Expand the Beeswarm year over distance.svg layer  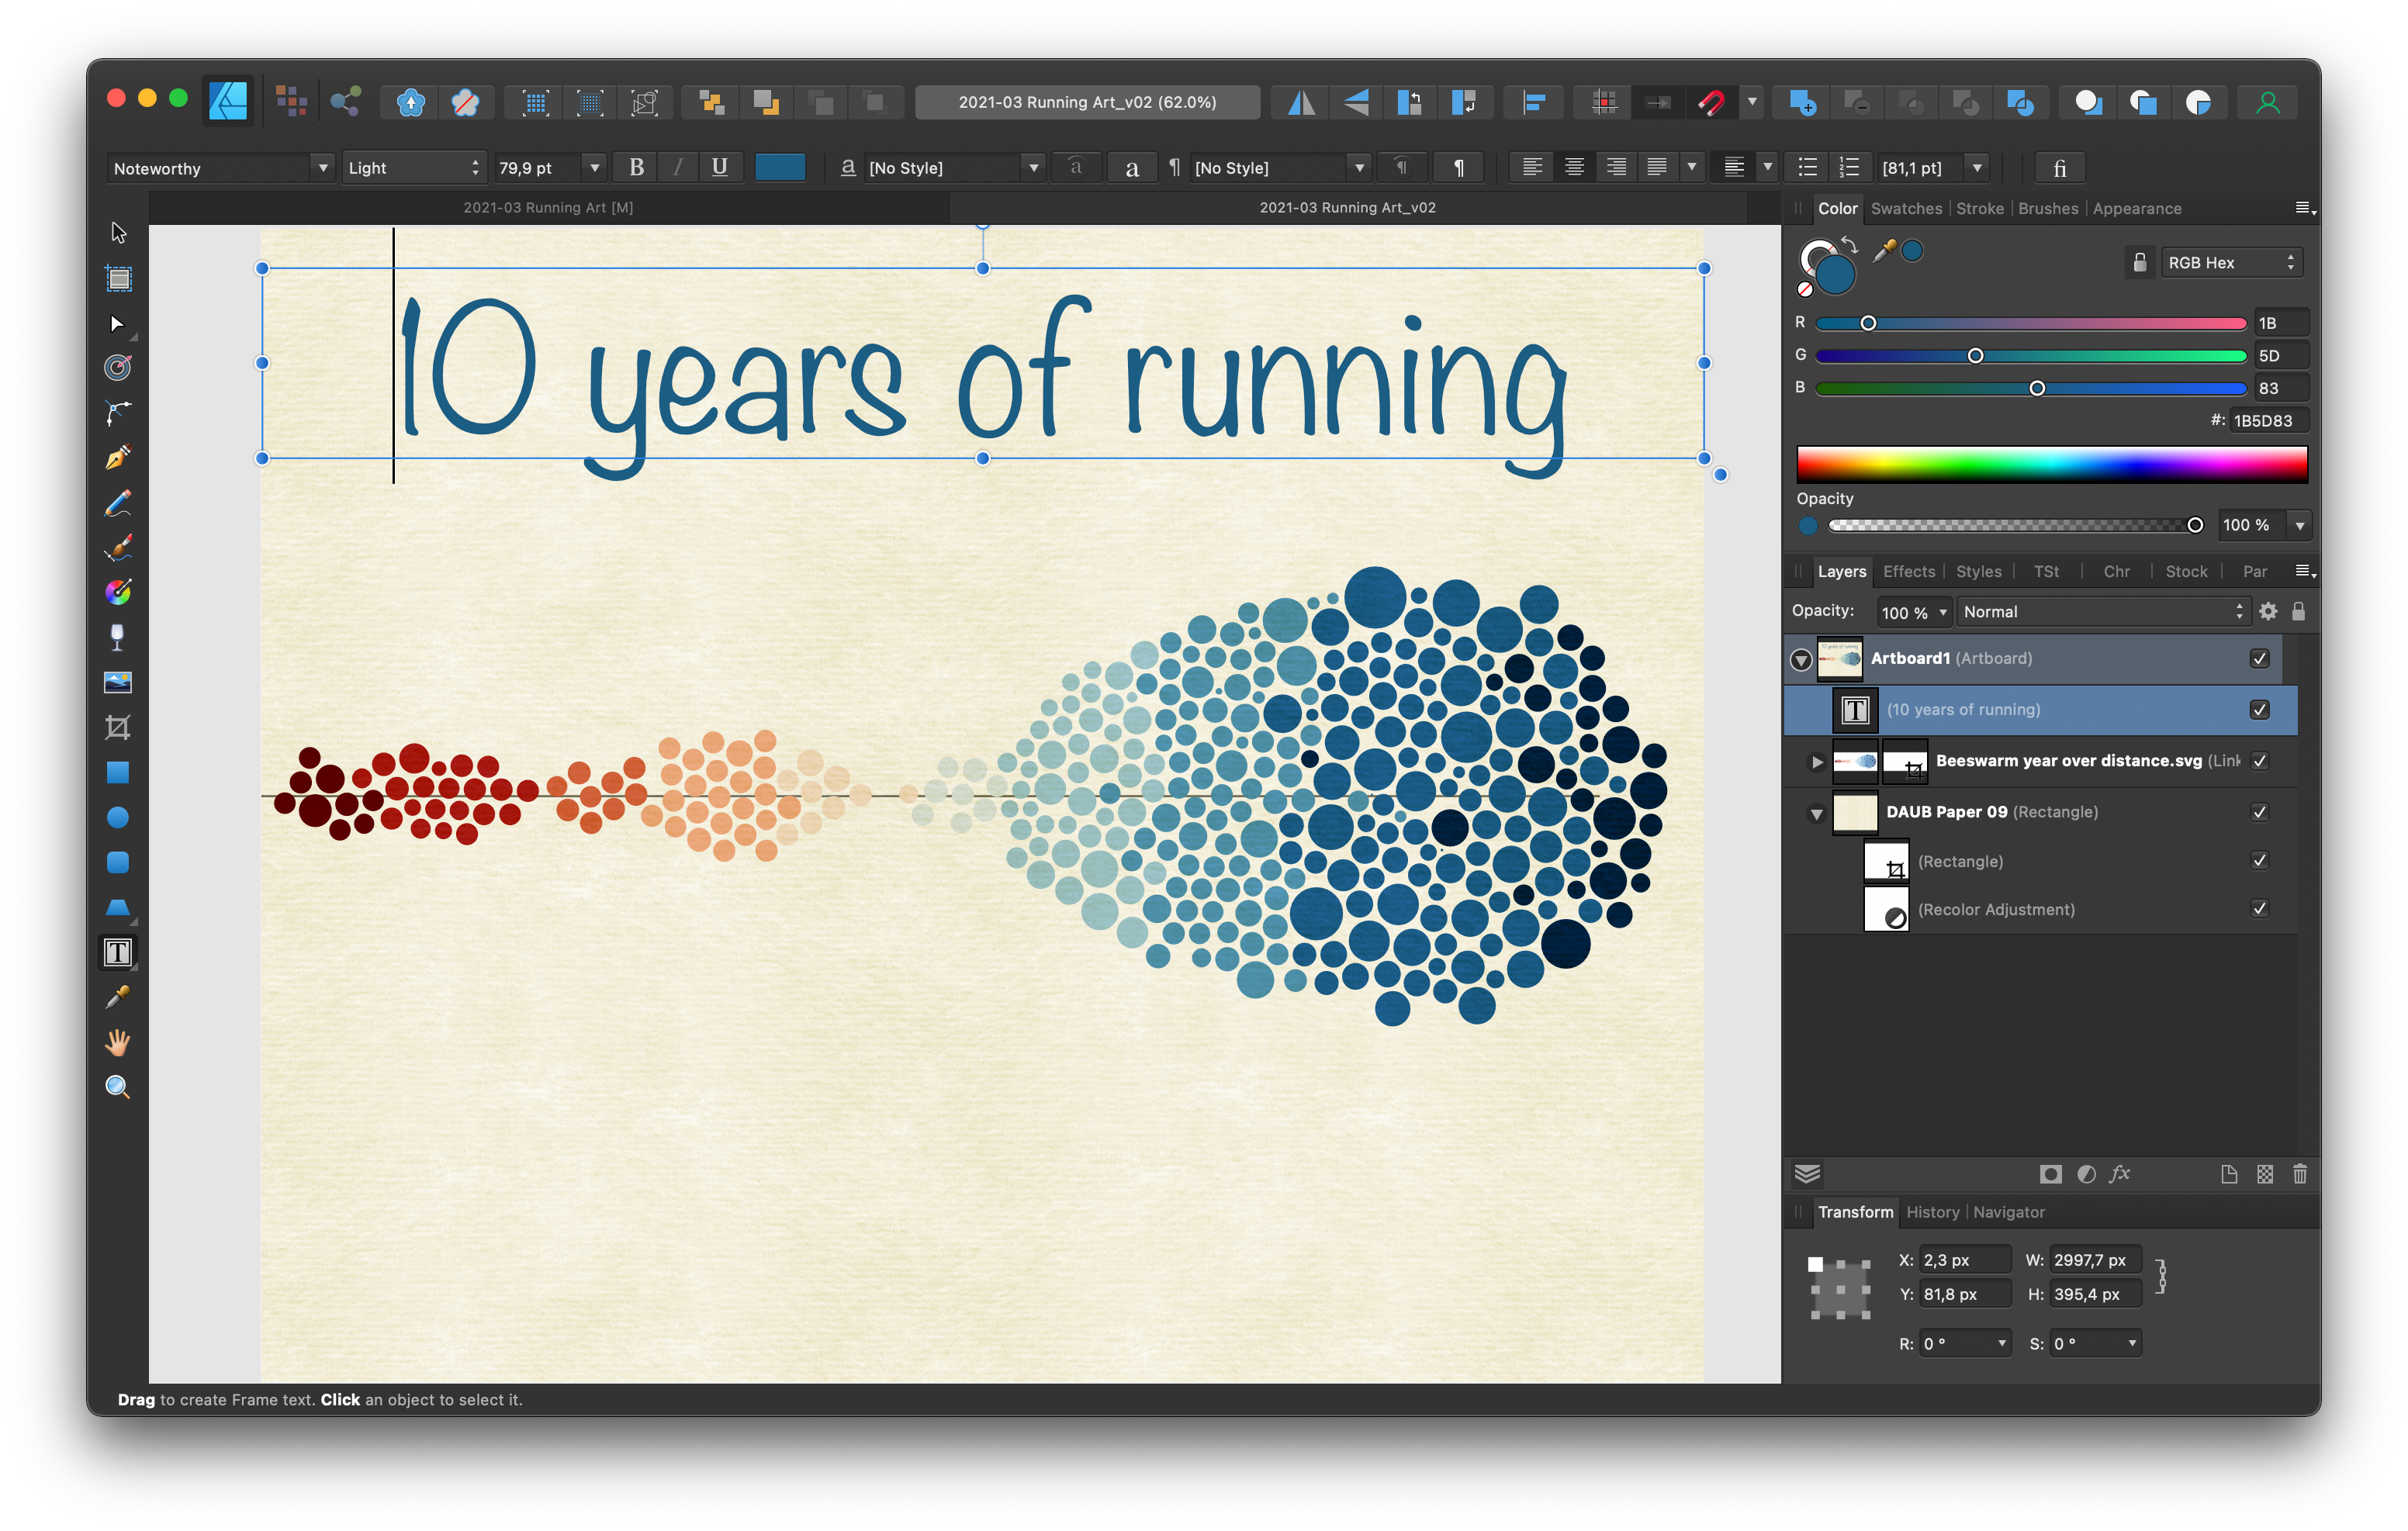1817,761
